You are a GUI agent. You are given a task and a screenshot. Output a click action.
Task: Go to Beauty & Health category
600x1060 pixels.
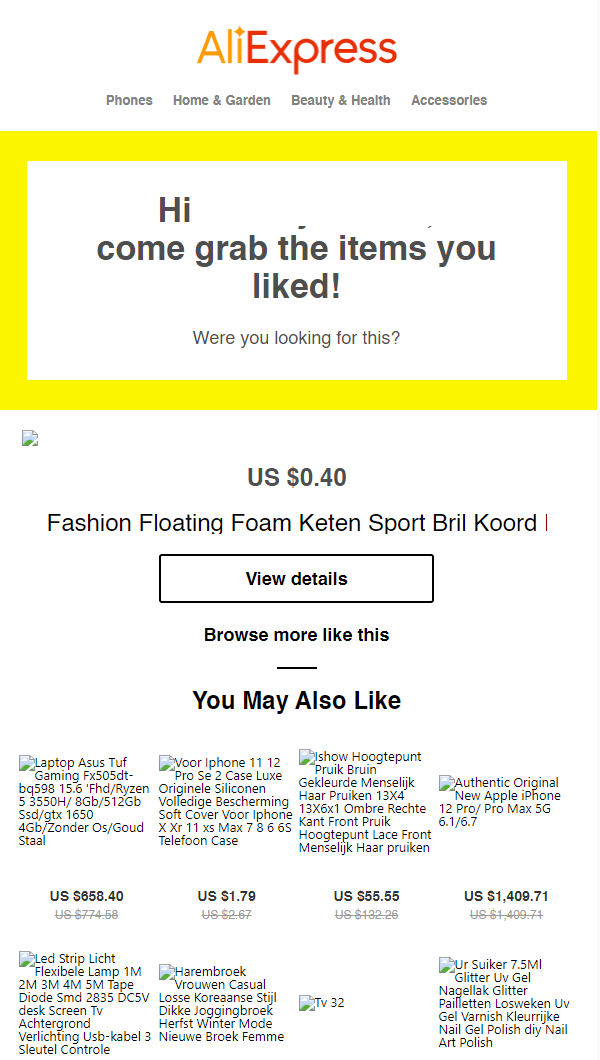(x=341, y=100)
